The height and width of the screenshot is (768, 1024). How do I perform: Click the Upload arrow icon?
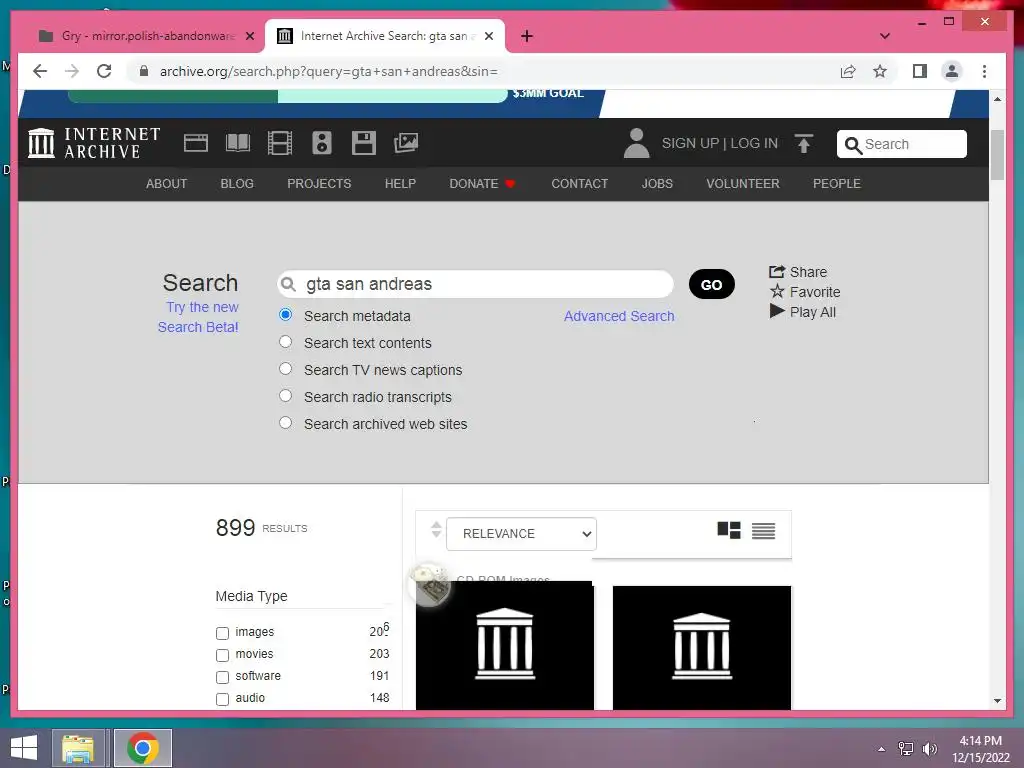[x=804, y=143]
